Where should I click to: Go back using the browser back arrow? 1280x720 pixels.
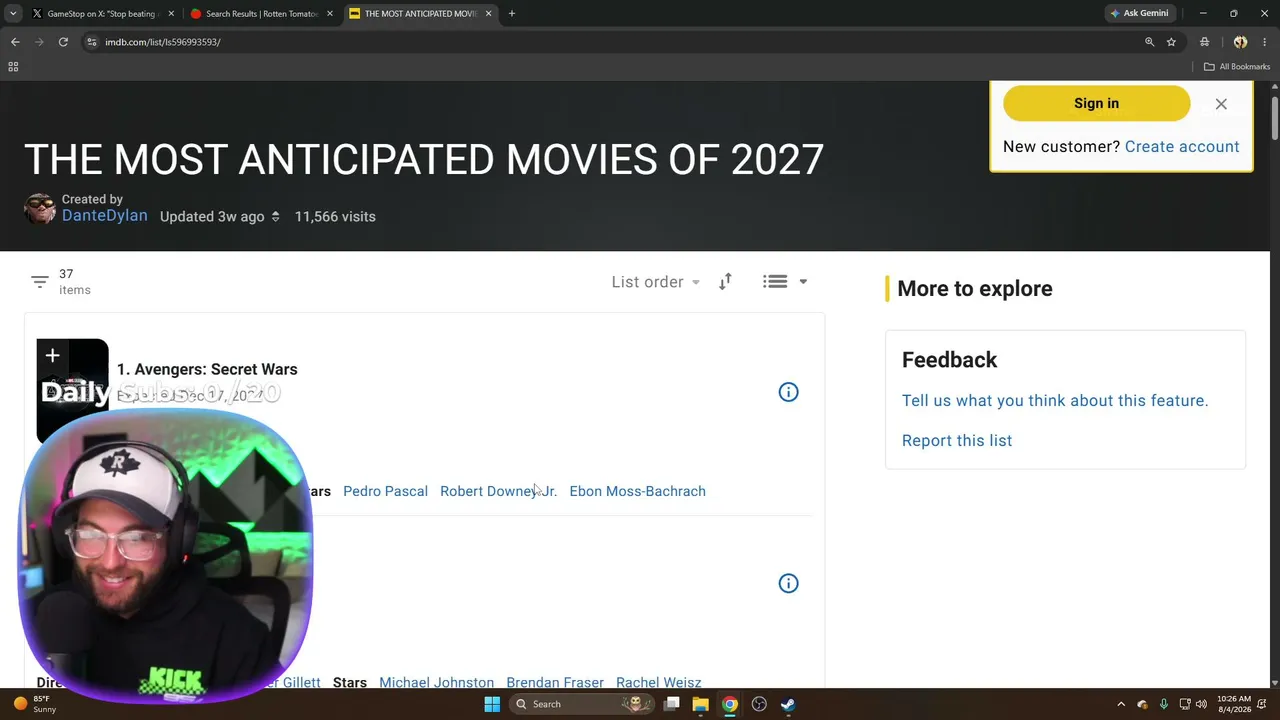15,42
